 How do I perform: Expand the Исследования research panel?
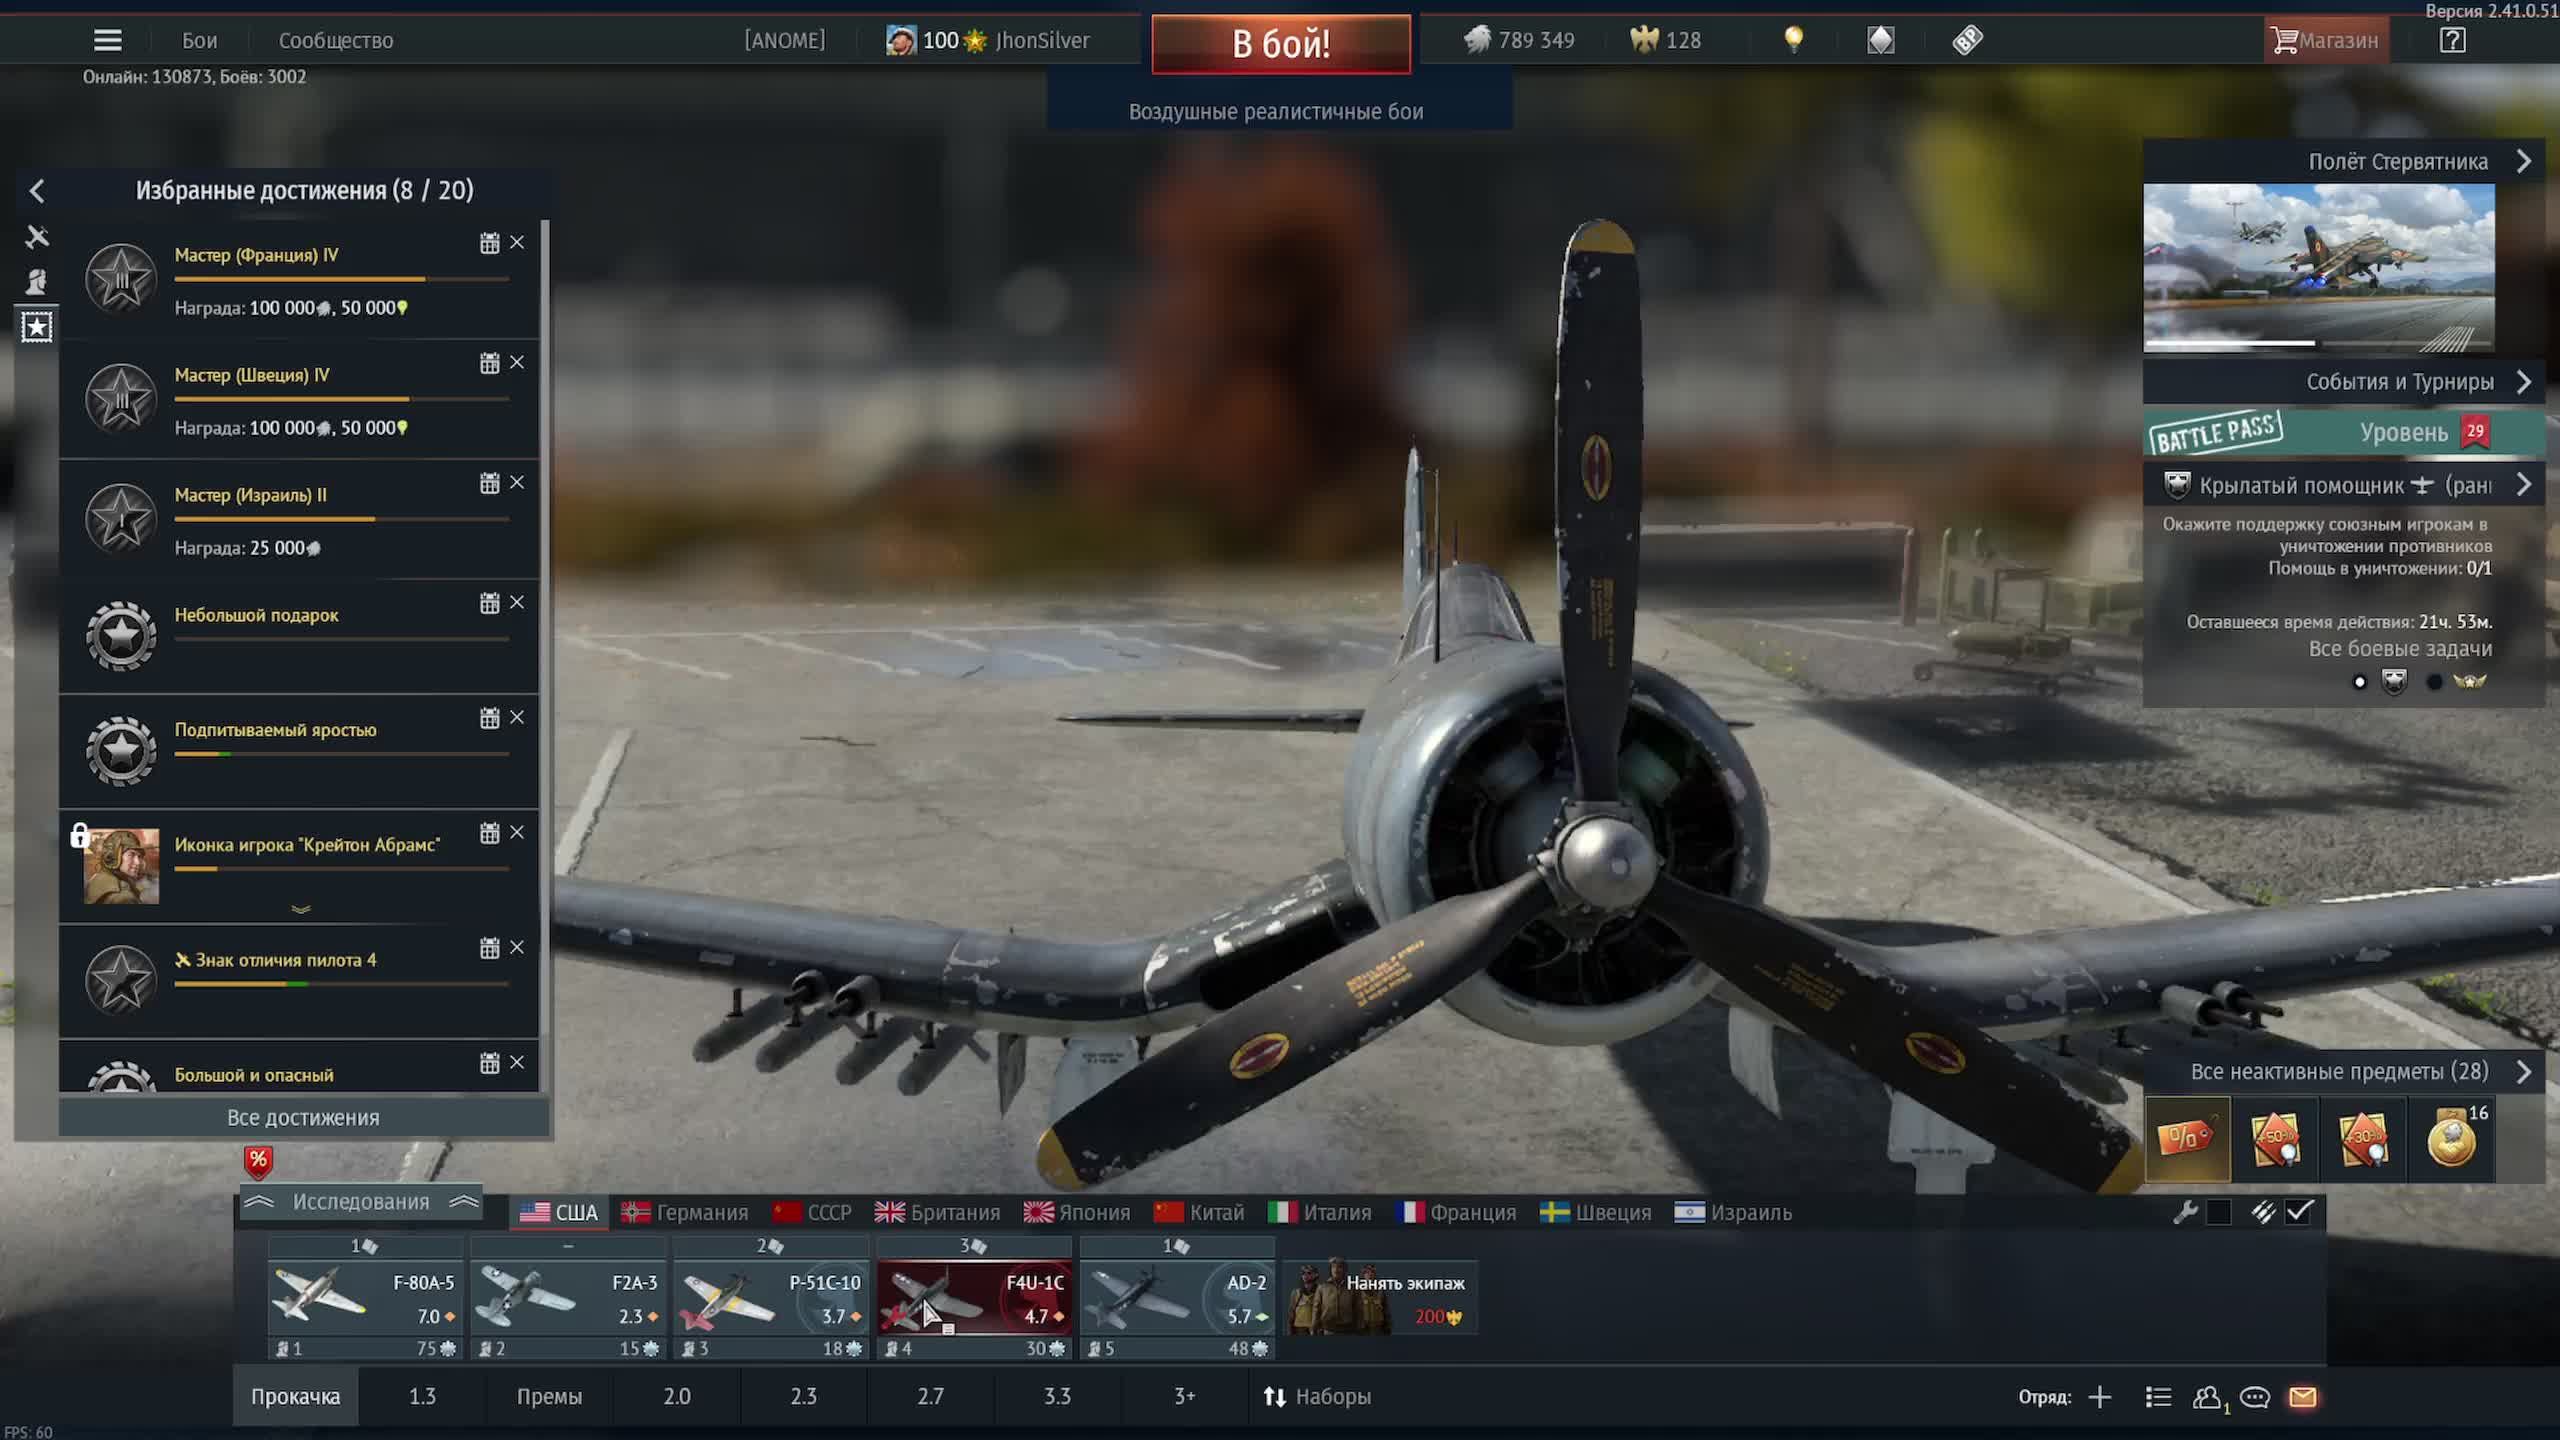360,1202
